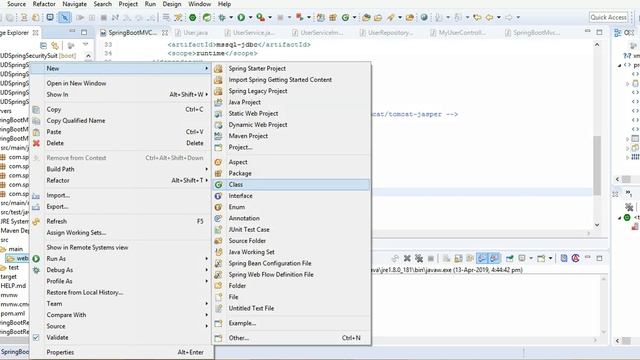Click the Source Folder icon
This screenshot has height=360, width=640.
(218, 241)
